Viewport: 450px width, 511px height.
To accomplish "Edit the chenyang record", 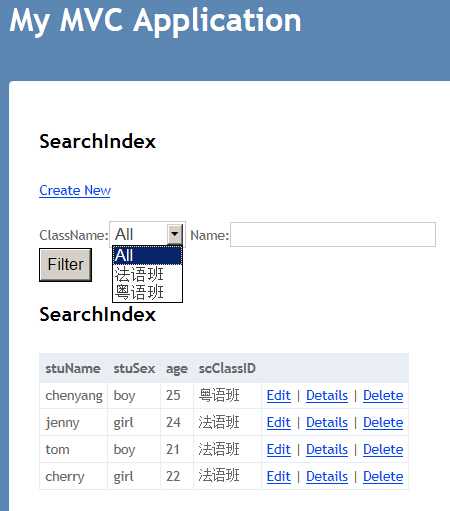I will click(279, 396).
